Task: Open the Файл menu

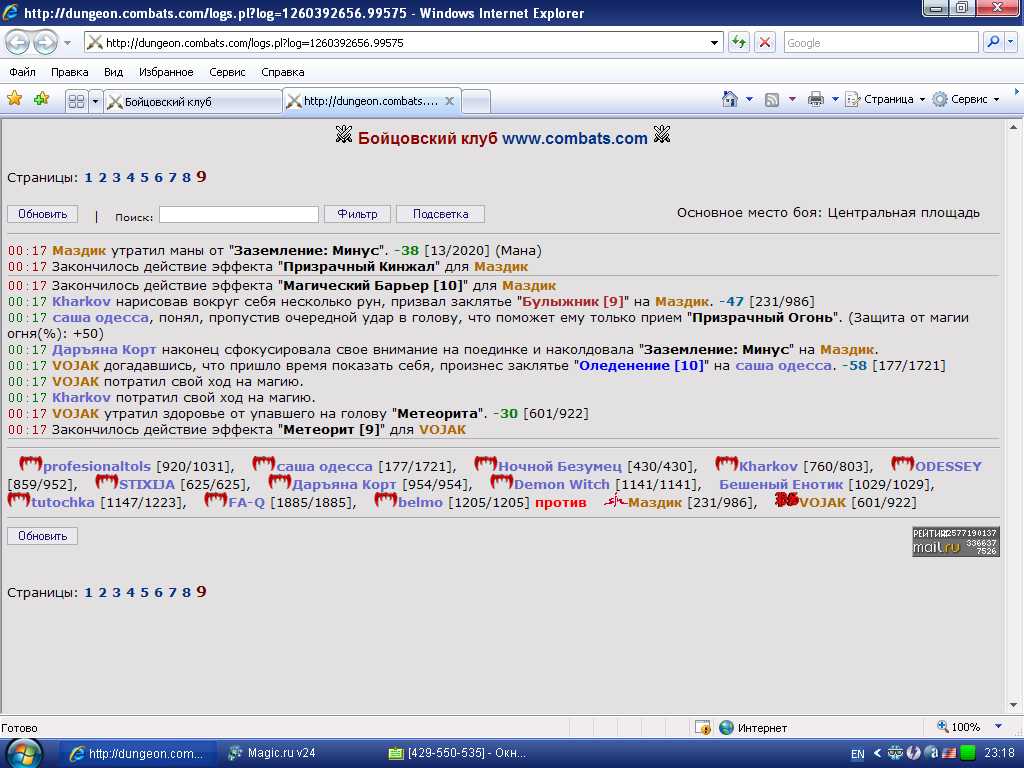Action: [x=23, y=72]
